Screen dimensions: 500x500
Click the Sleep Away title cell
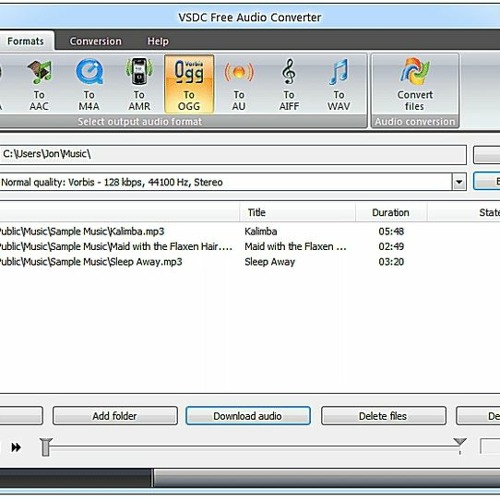coord(270,262)
